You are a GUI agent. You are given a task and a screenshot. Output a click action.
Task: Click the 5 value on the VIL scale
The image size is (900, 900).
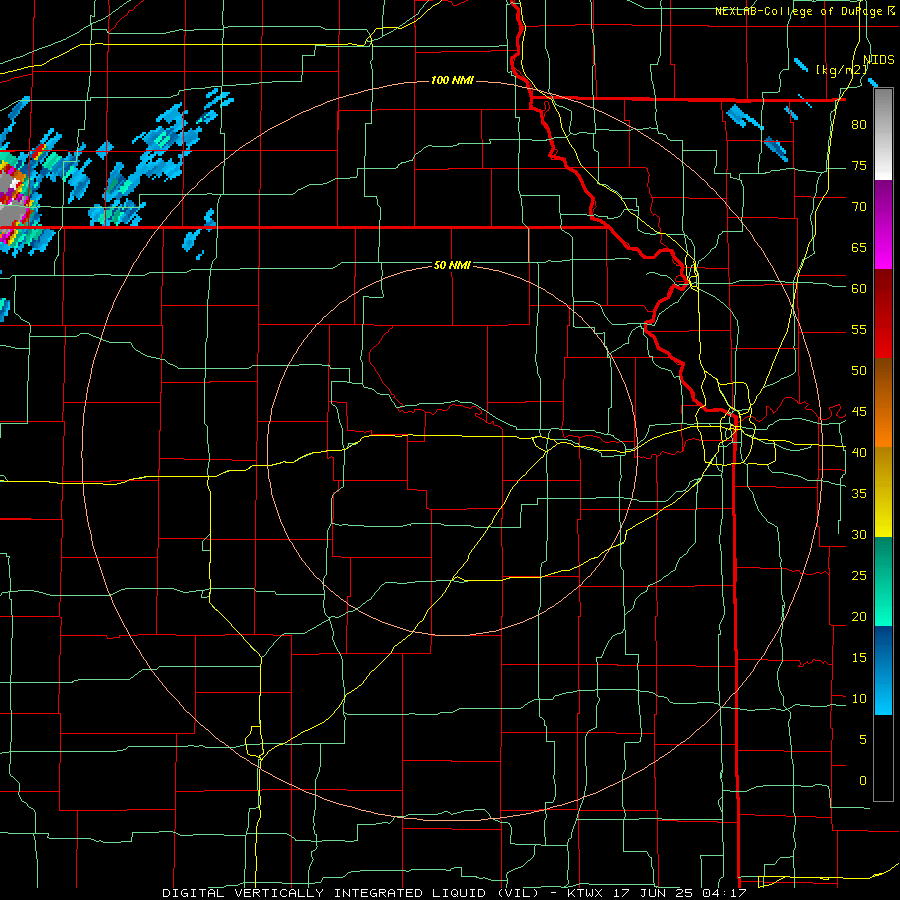862,740
